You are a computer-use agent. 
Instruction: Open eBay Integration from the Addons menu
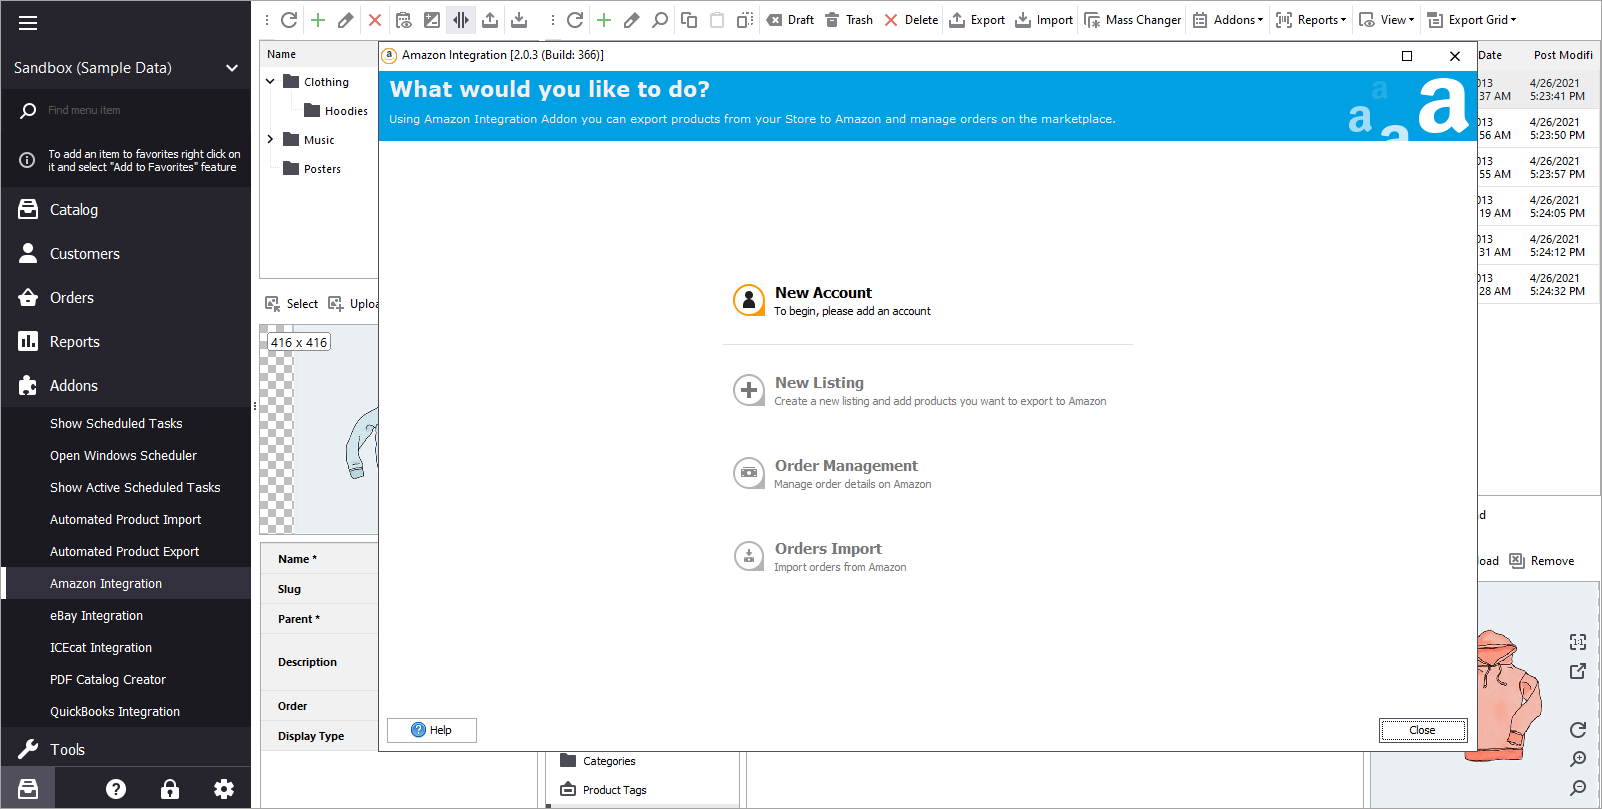pos(96,616)
